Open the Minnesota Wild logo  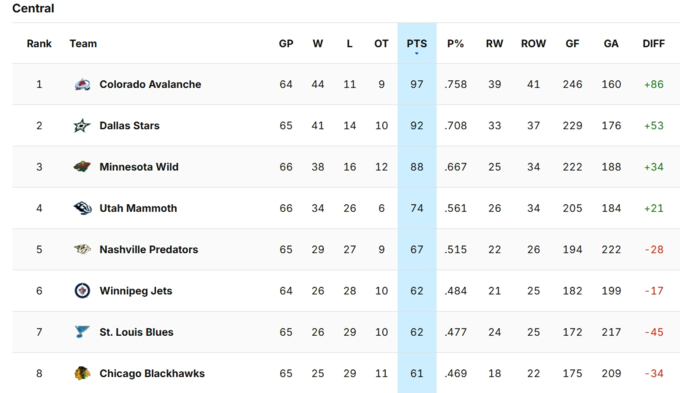coord(82,167)
